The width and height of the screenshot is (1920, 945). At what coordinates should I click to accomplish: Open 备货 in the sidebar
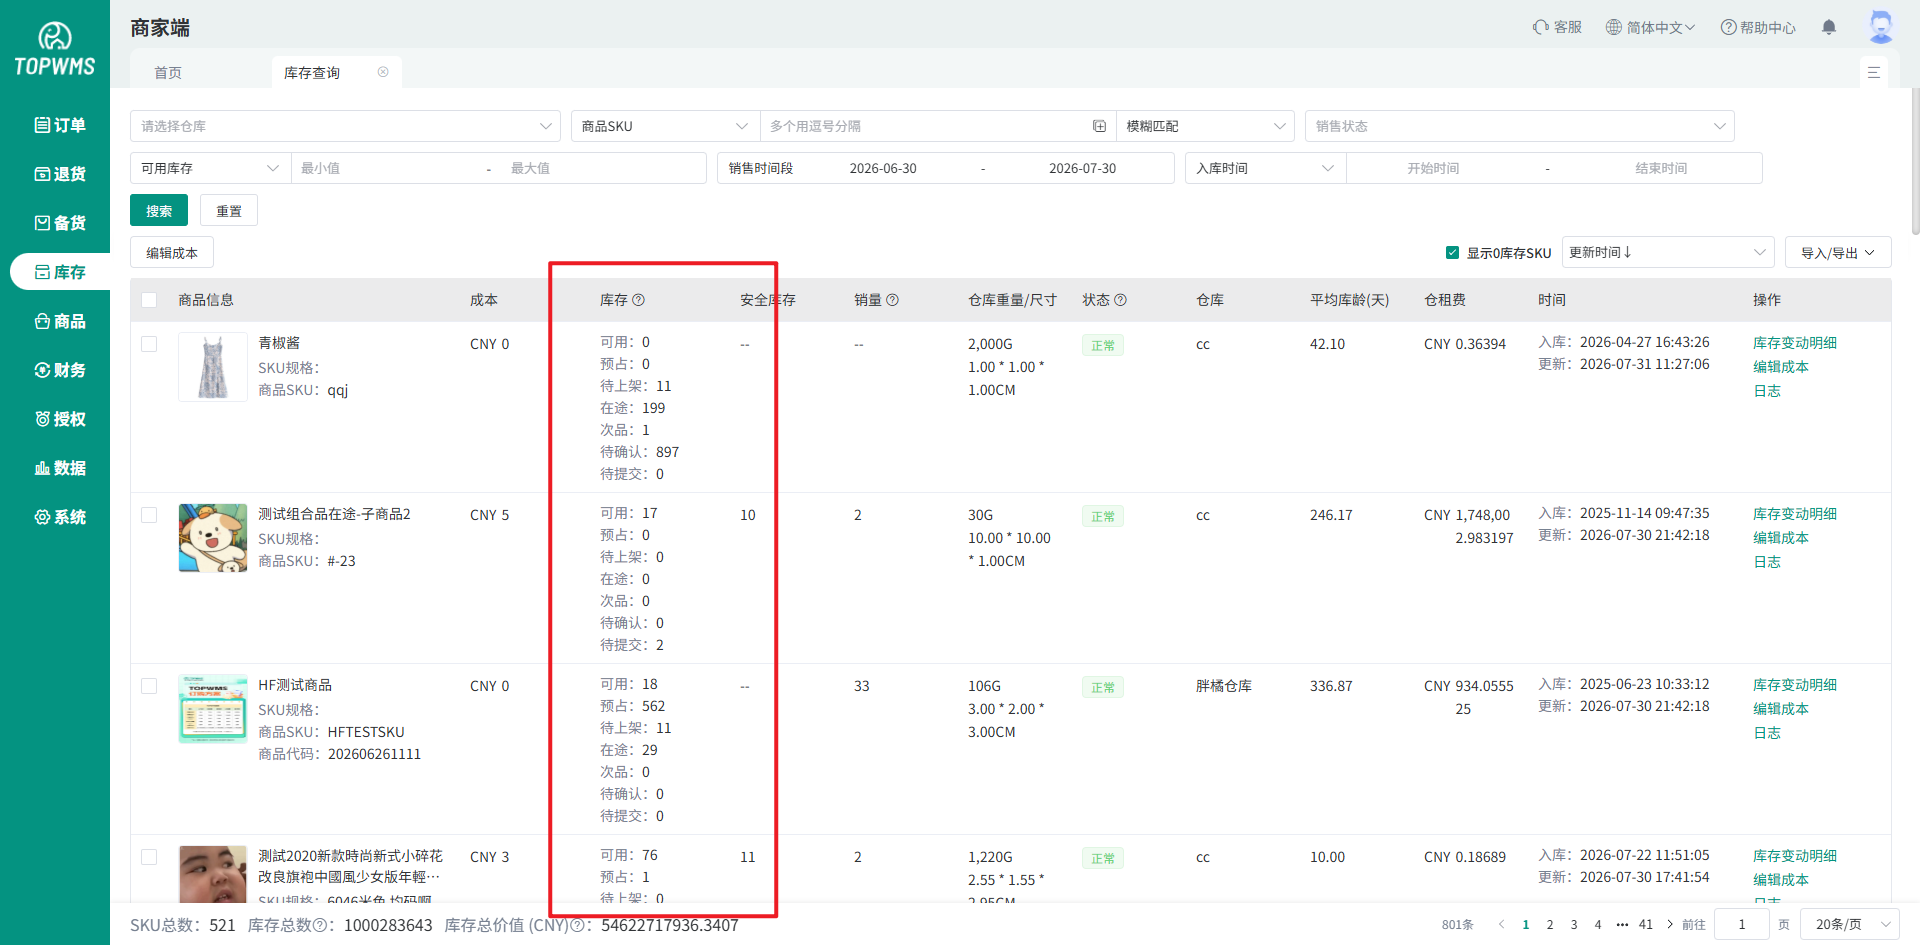click(x=60, y=223)
